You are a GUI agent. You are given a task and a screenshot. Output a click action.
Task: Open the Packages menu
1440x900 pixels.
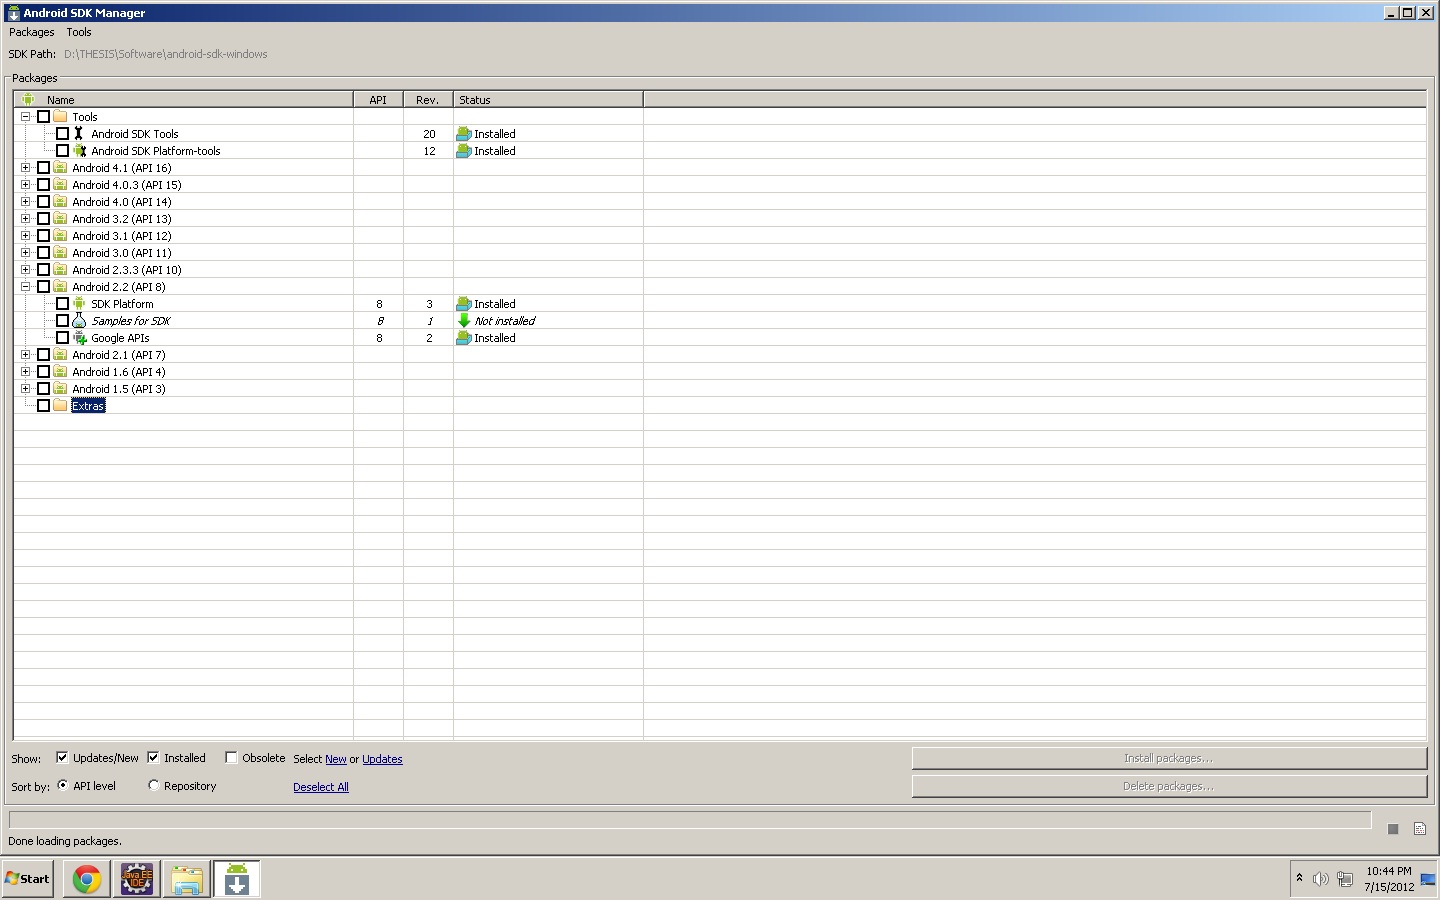coord(32,32)
